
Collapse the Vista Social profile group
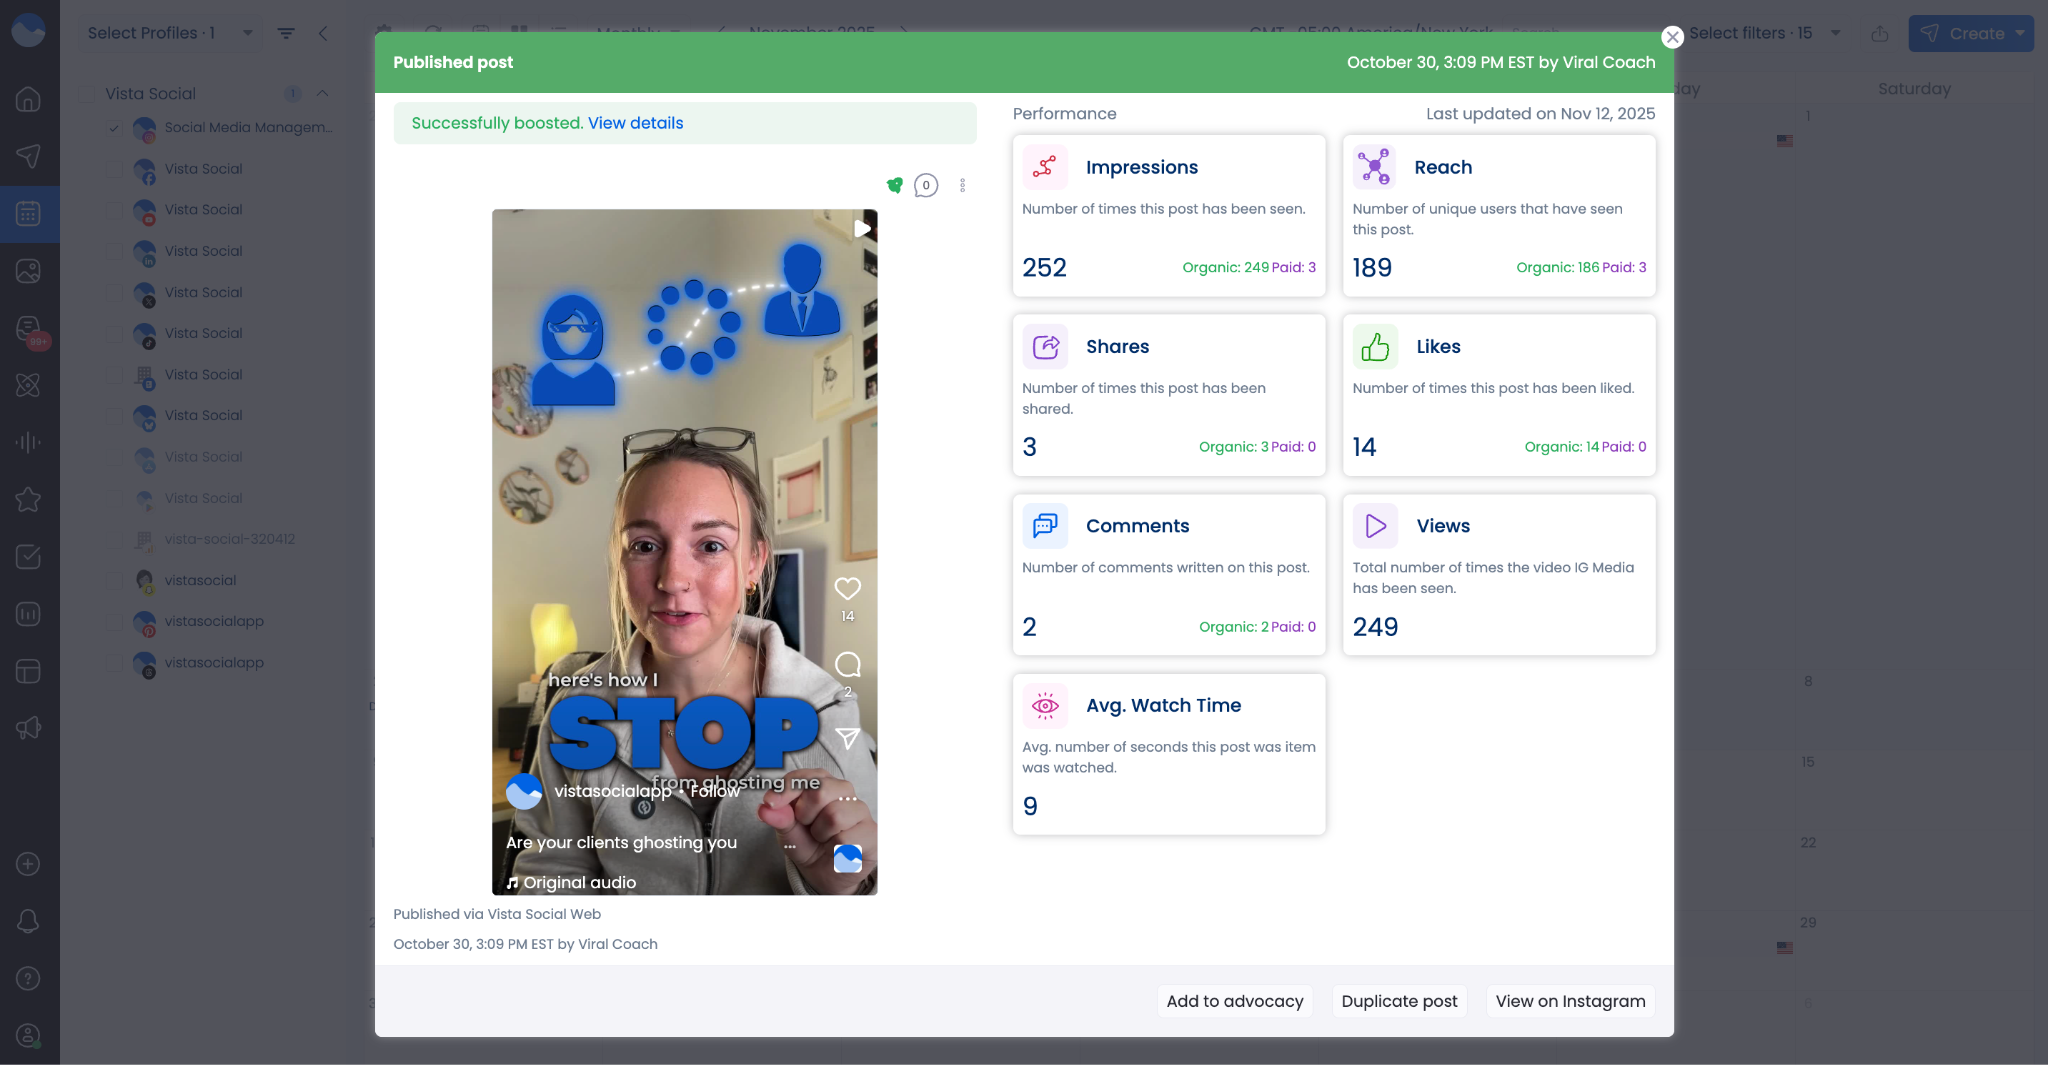tap(322, 93)
